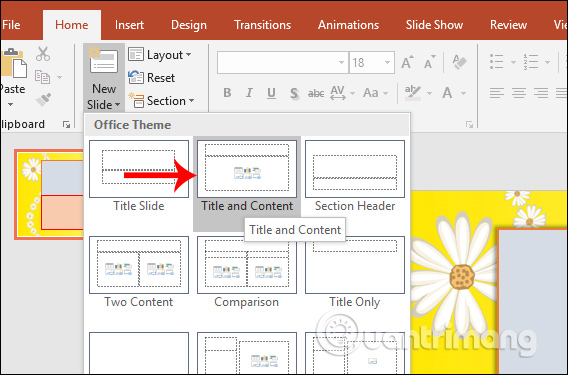The image size is (568, 375).
Task: Decrease the font size
Action: [430, 62]
